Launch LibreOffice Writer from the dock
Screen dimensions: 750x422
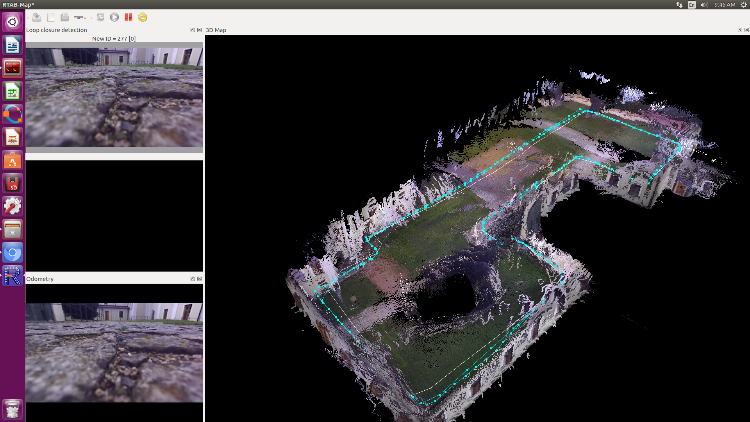click(x=12, y=45)
